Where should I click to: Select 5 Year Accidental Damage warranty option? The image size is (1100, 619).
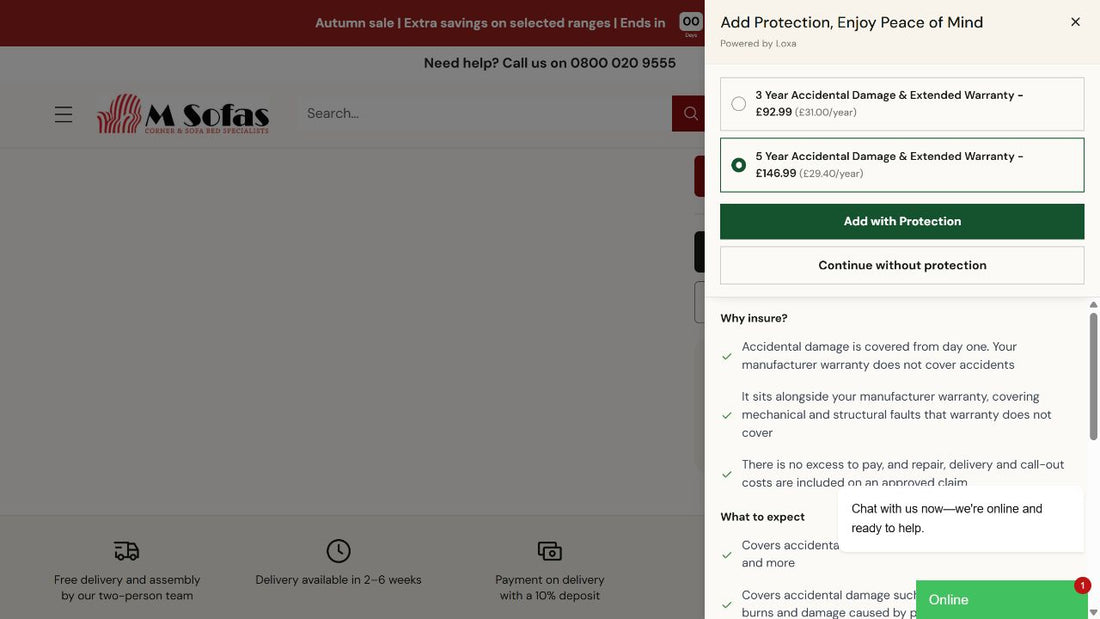(x=901, y=165)
